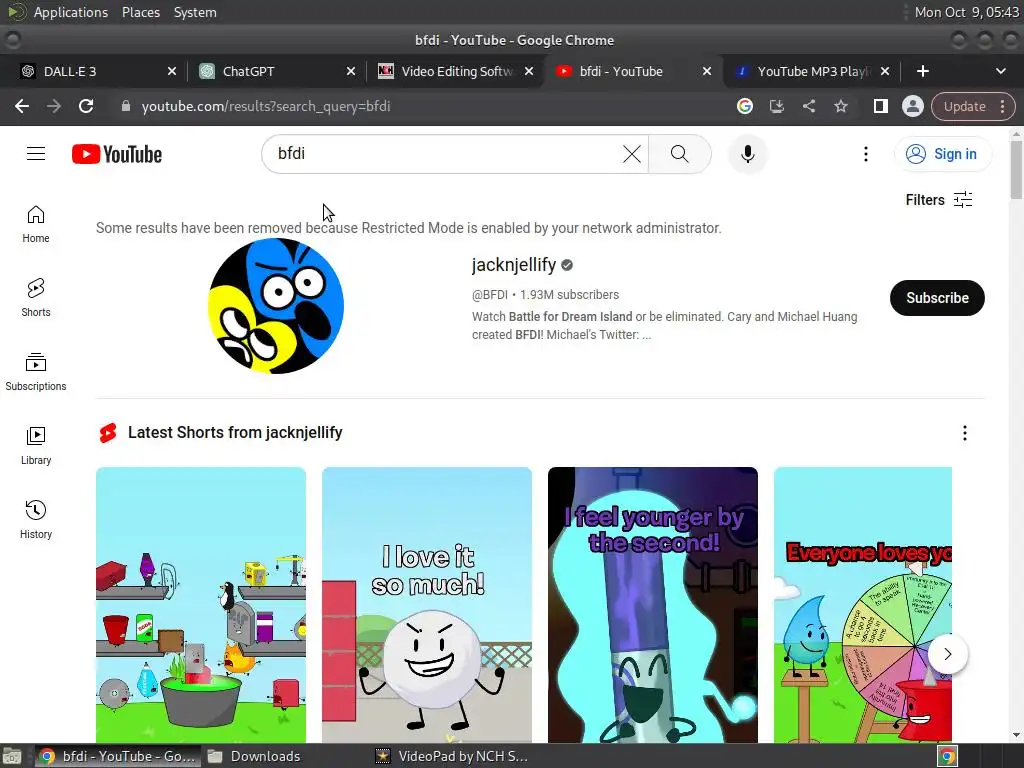Share this page via the share icon
This screenshot has height=768, width=1024.
(x=809, y=106)
